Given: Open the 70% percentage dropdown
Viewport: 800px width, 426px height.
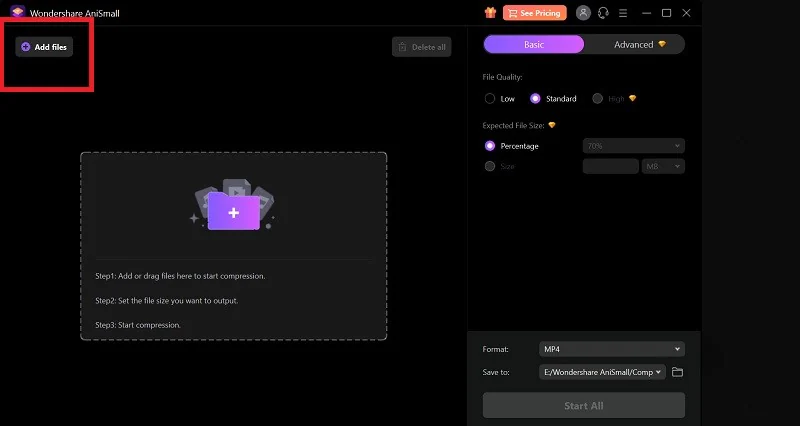Looking at the screenshot, I should coord(634,146).
